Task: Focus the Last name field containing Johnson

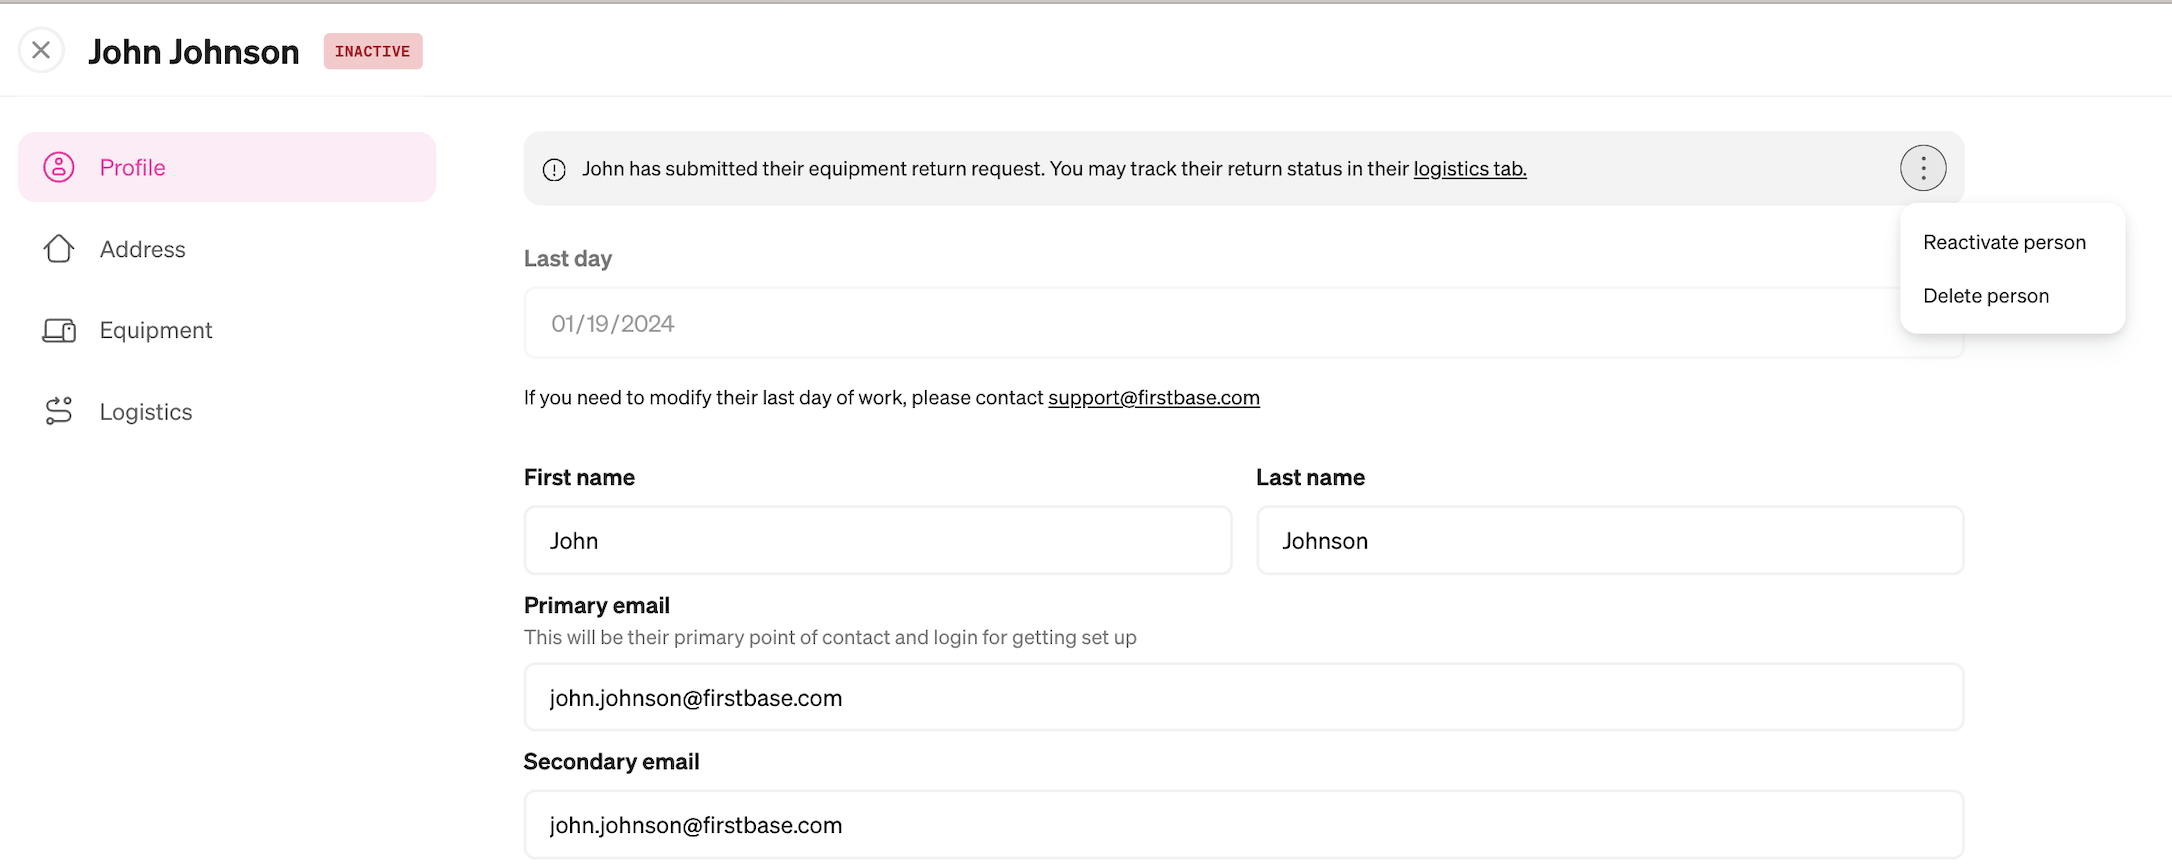Action: [x=1610, y=540]
